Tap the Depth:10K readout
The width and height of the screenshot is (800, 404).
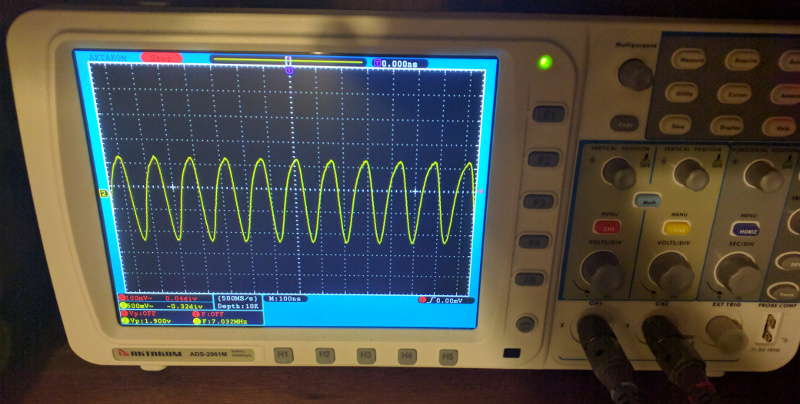[238, 306]
